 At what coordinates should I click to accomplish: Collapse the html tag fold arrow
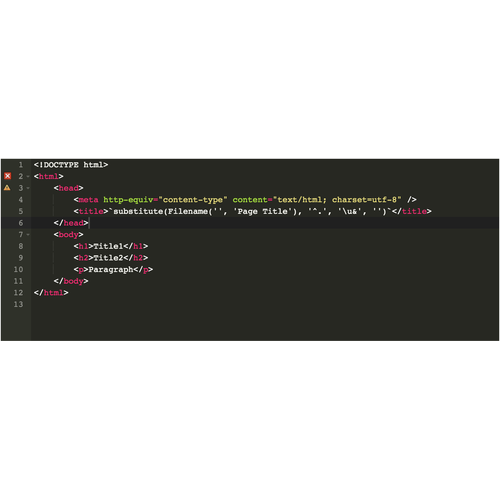(28, 176)
